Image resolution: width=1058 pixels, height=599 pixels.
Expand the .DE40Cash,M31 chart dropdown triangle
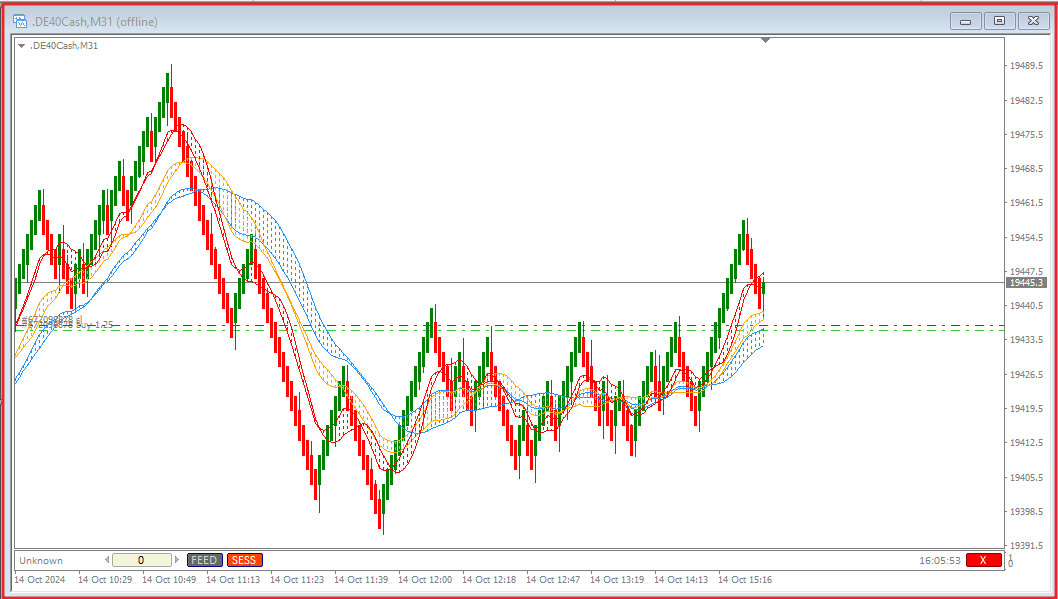point(22,46)
